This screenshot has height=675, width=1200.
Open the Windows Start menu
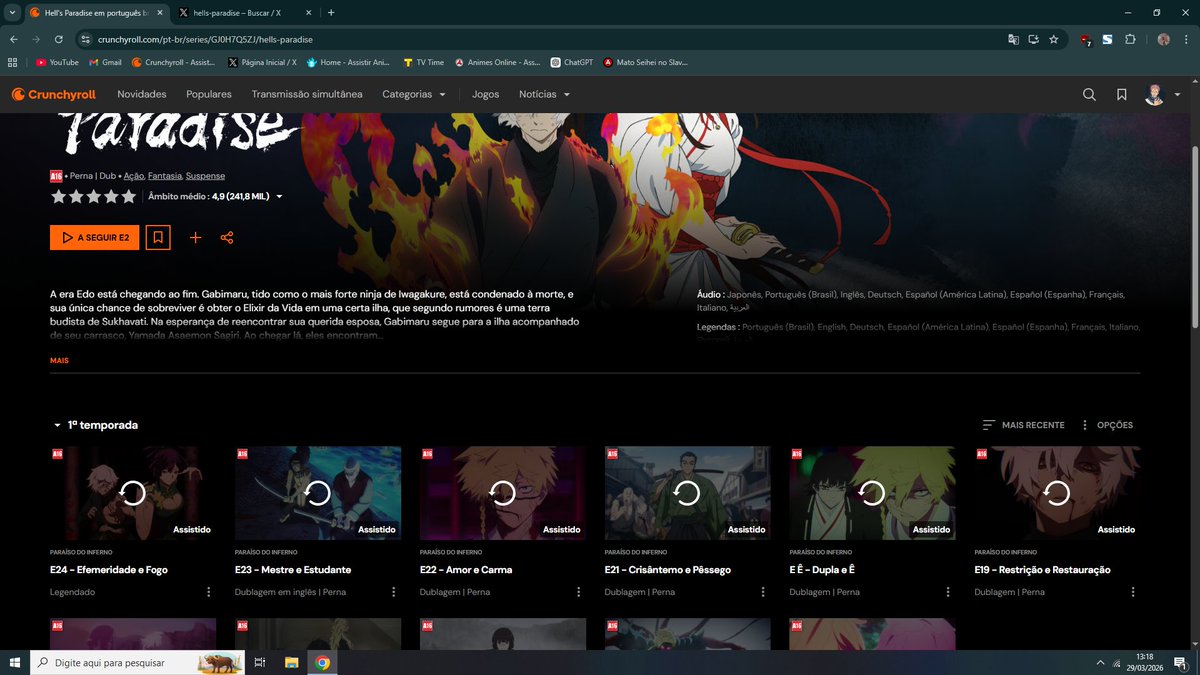point(15,662)
